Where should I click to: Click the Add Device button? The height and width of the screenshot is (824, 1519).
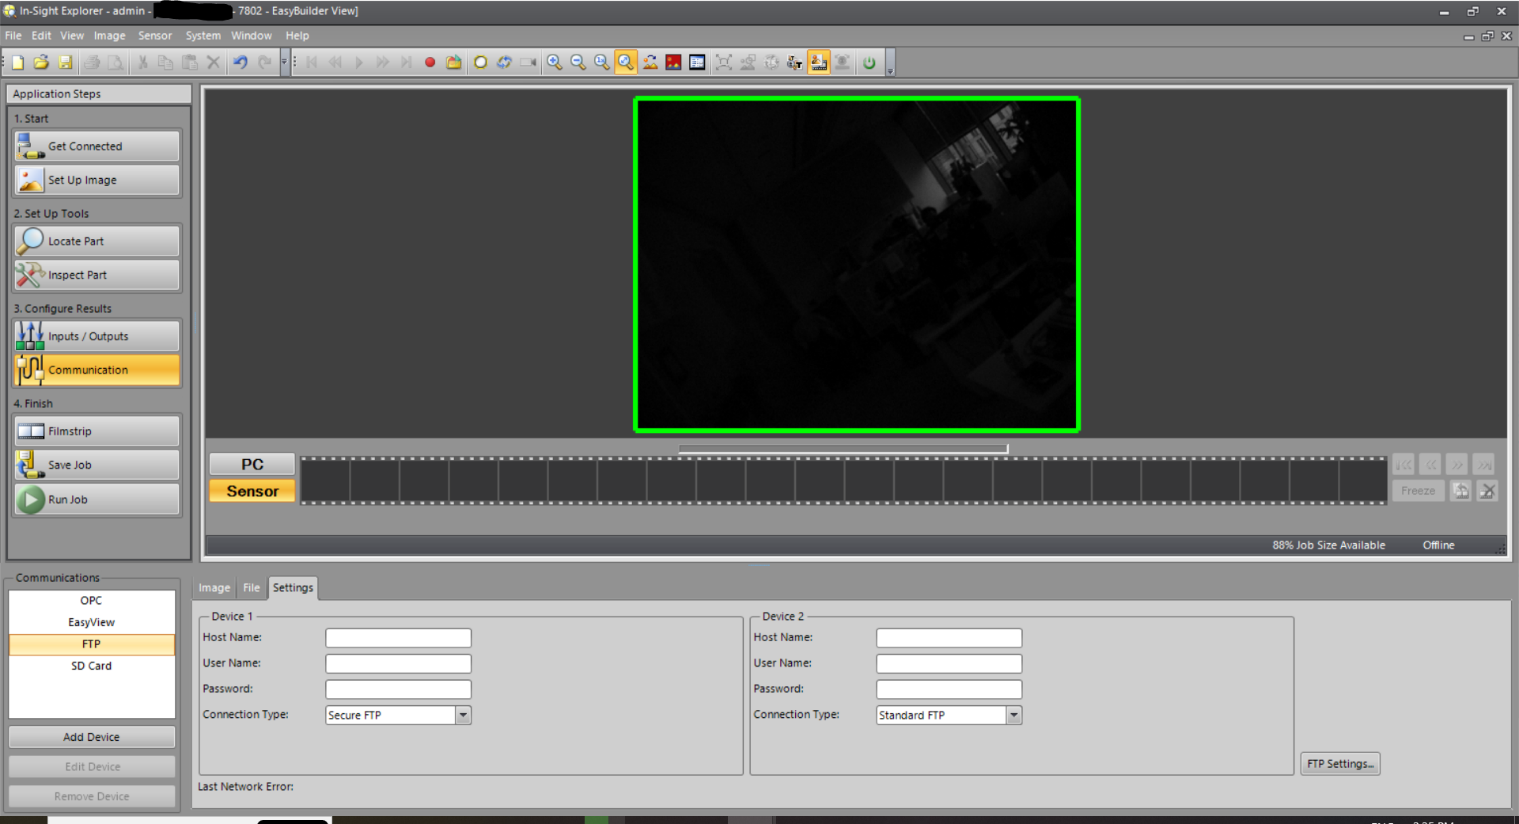(91, 736)
